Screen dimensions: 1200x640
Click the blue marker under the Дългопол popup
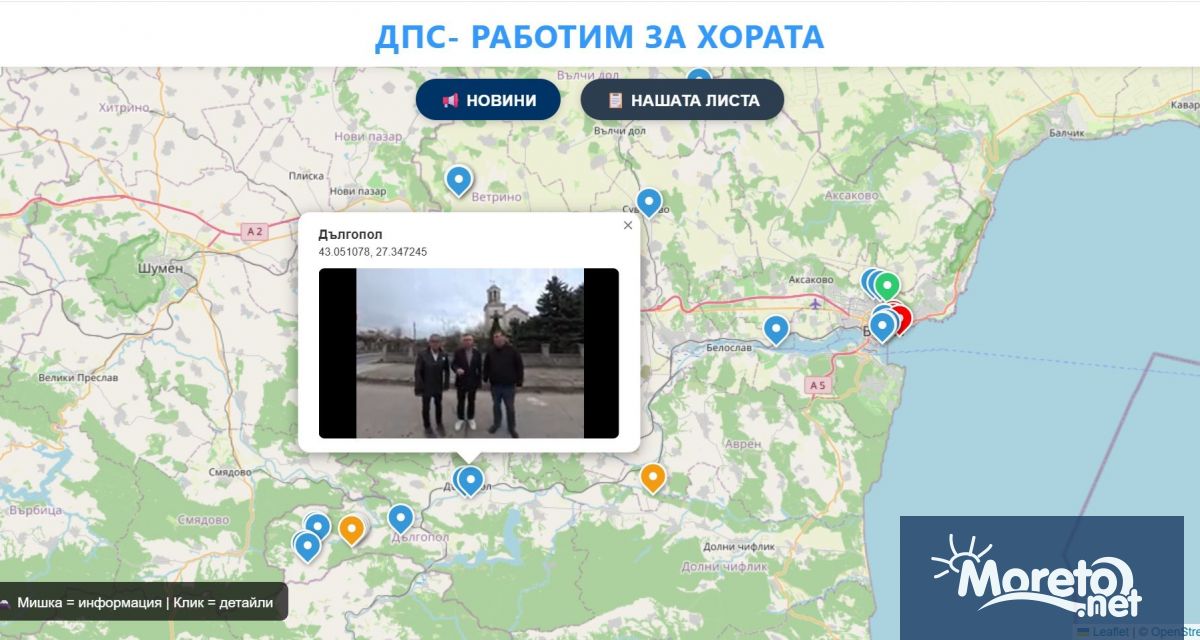pyautogui.click(x=469, y=481)
